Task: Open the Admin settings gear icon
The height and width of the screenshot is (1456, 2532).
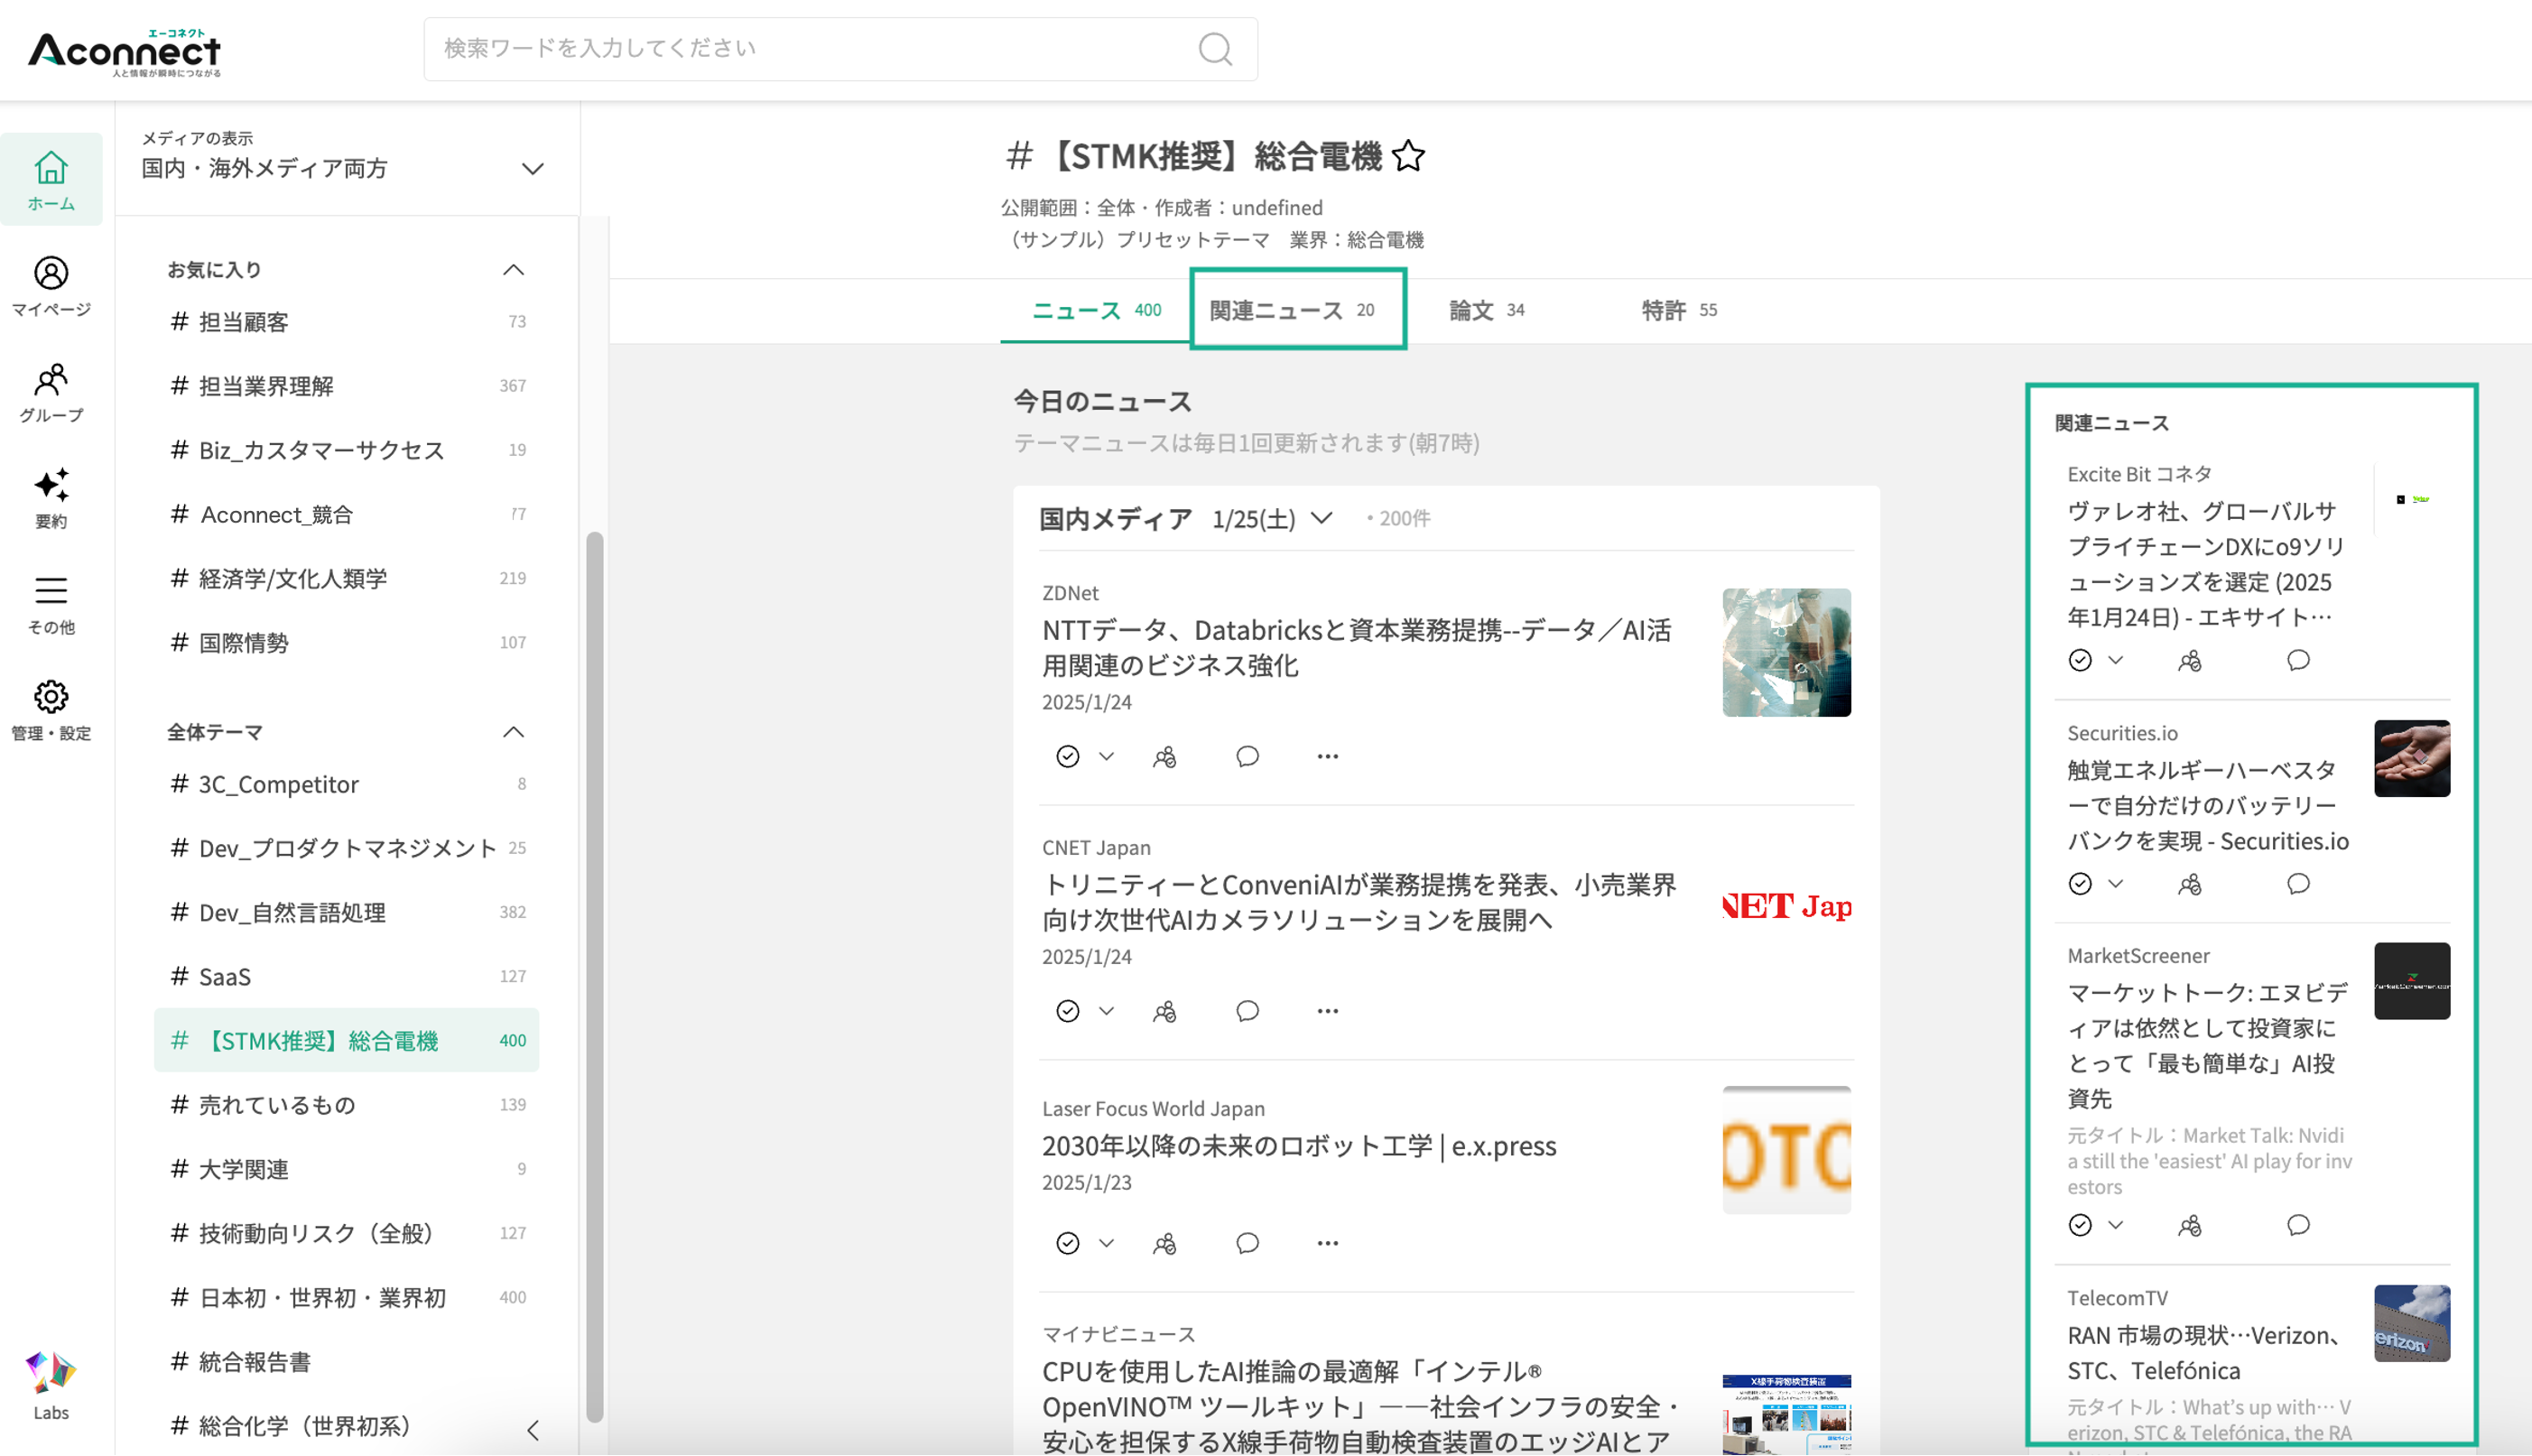Action: [x=51, y=710]
